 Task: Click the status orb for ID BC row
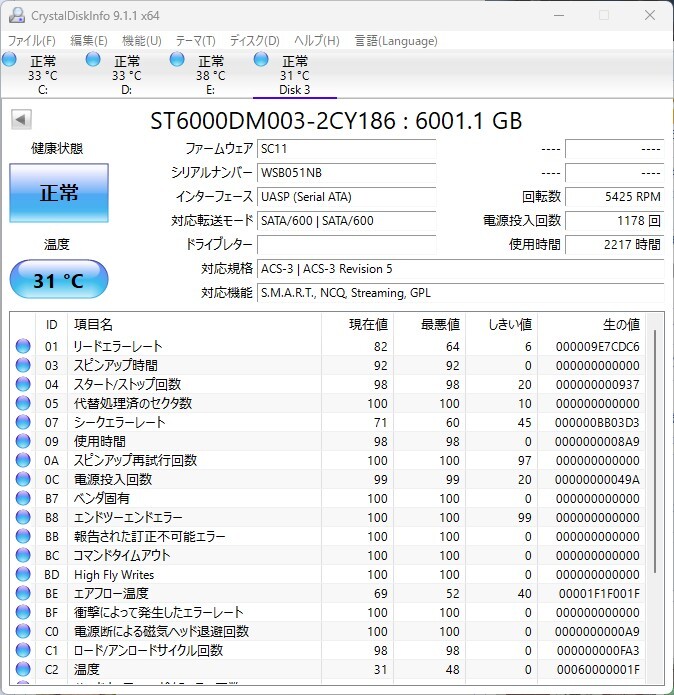(x=23, y=555)
